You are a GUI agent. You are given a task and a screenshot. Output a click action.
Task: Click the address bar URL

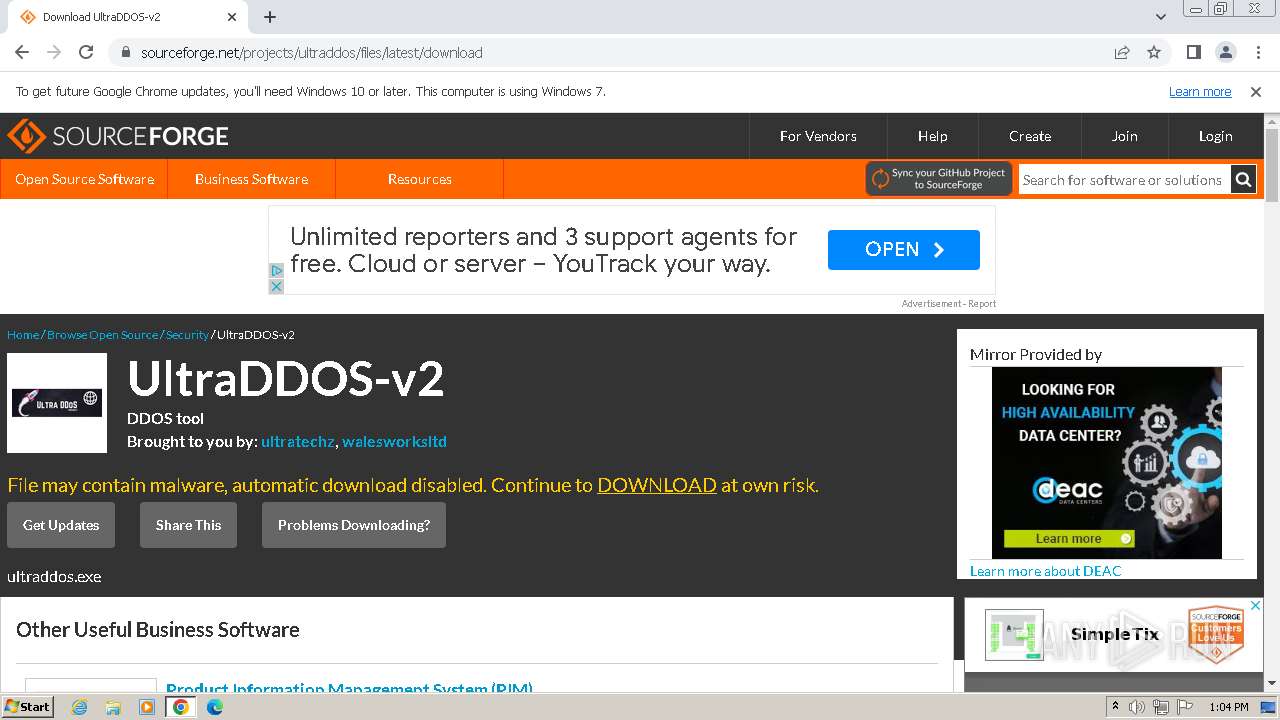311,52
